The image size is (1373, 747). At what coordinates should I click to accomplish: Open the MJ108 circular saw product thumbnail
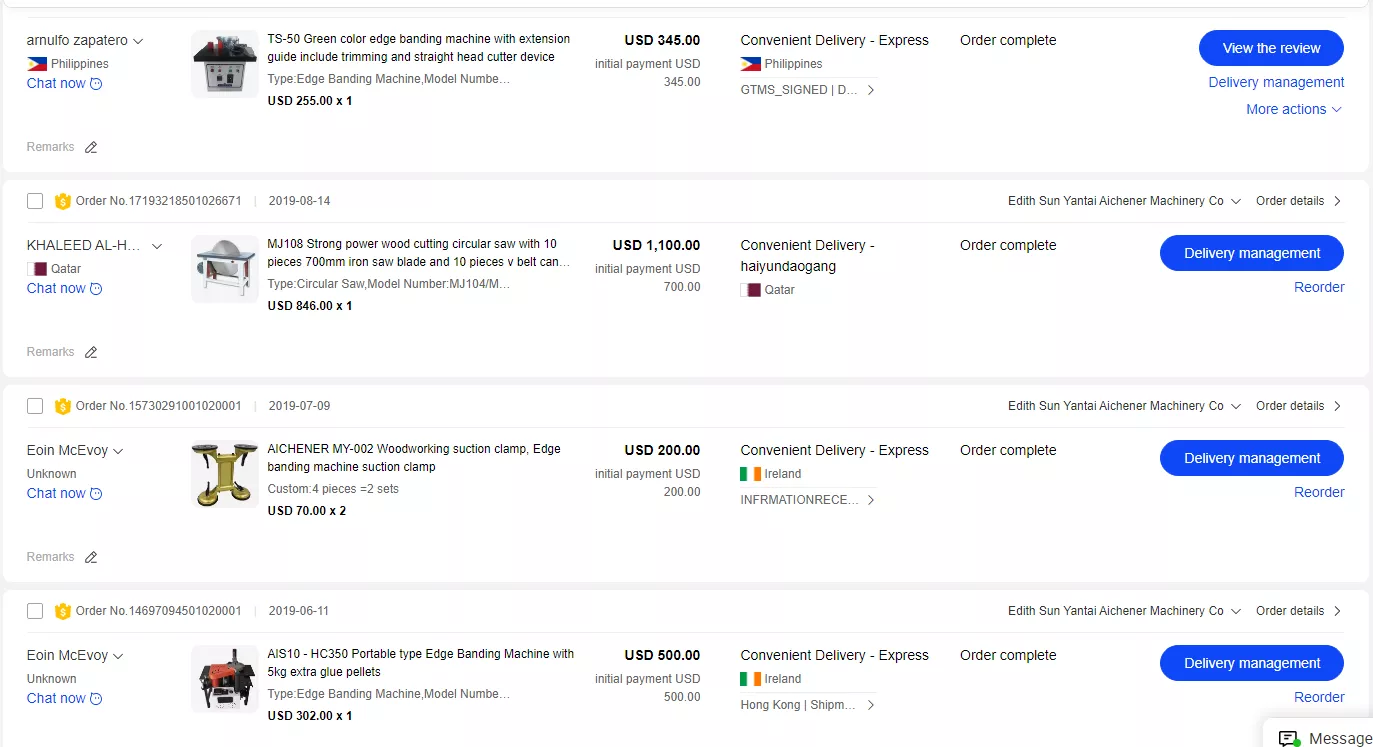(x=225, y=269)
